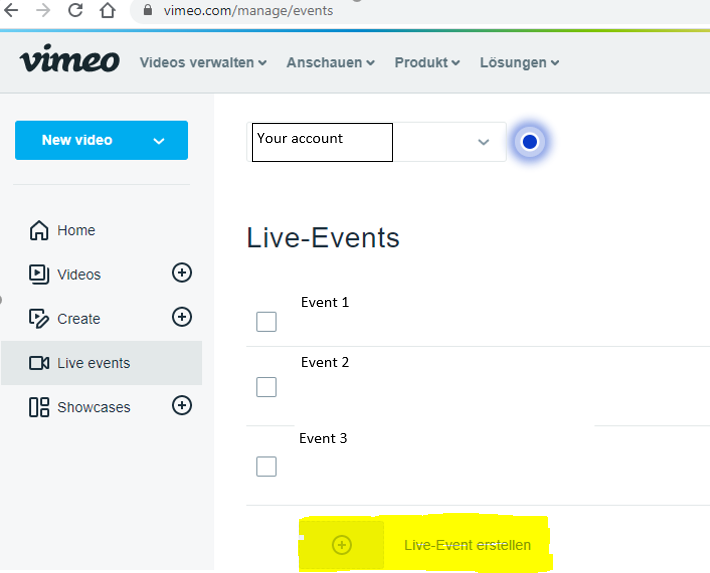
Task: Click the Vimeo logo
Action: click(69, 61)
